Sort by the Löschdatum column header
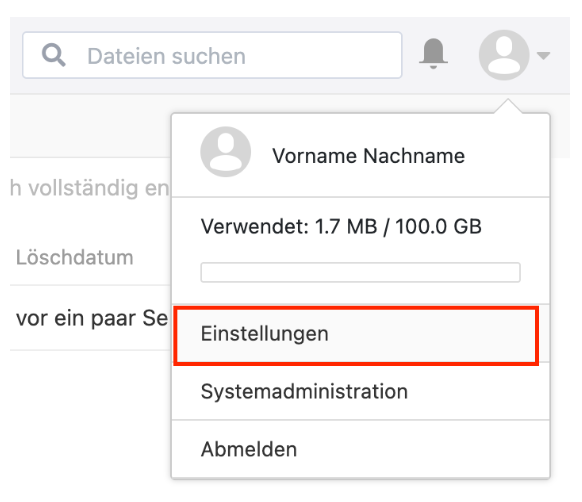The width and height of the screenshot is (582, 502). (x=75, y=257)
